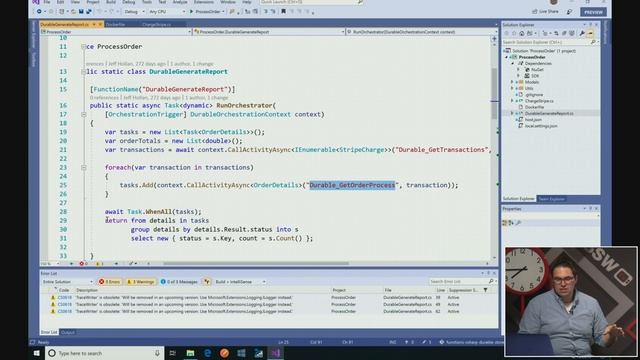Click the Error List column filter funnel

(x=485, y=290)
